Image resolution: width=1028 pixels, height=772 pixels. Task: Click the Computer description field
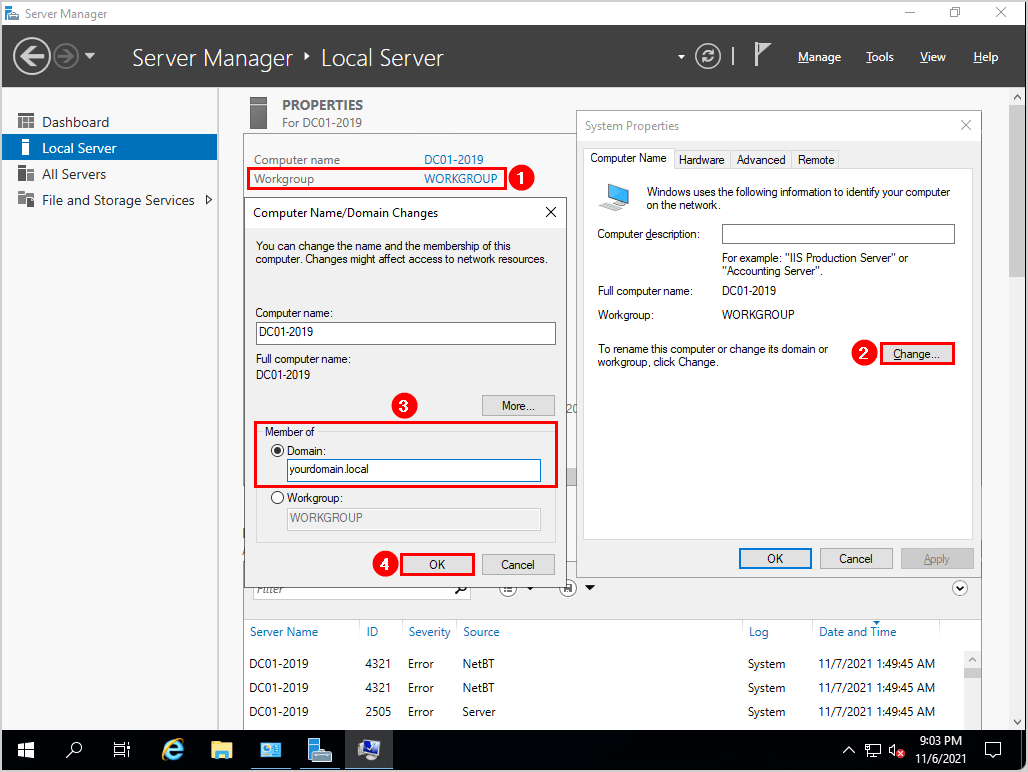point(838,234)
